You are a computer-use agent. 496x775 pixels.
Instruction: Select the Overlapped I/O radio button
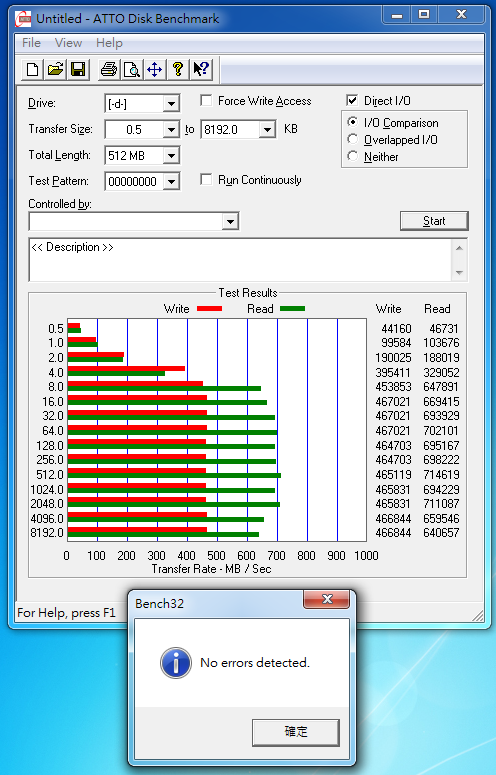pyautogui.click(x=353, y=139)
